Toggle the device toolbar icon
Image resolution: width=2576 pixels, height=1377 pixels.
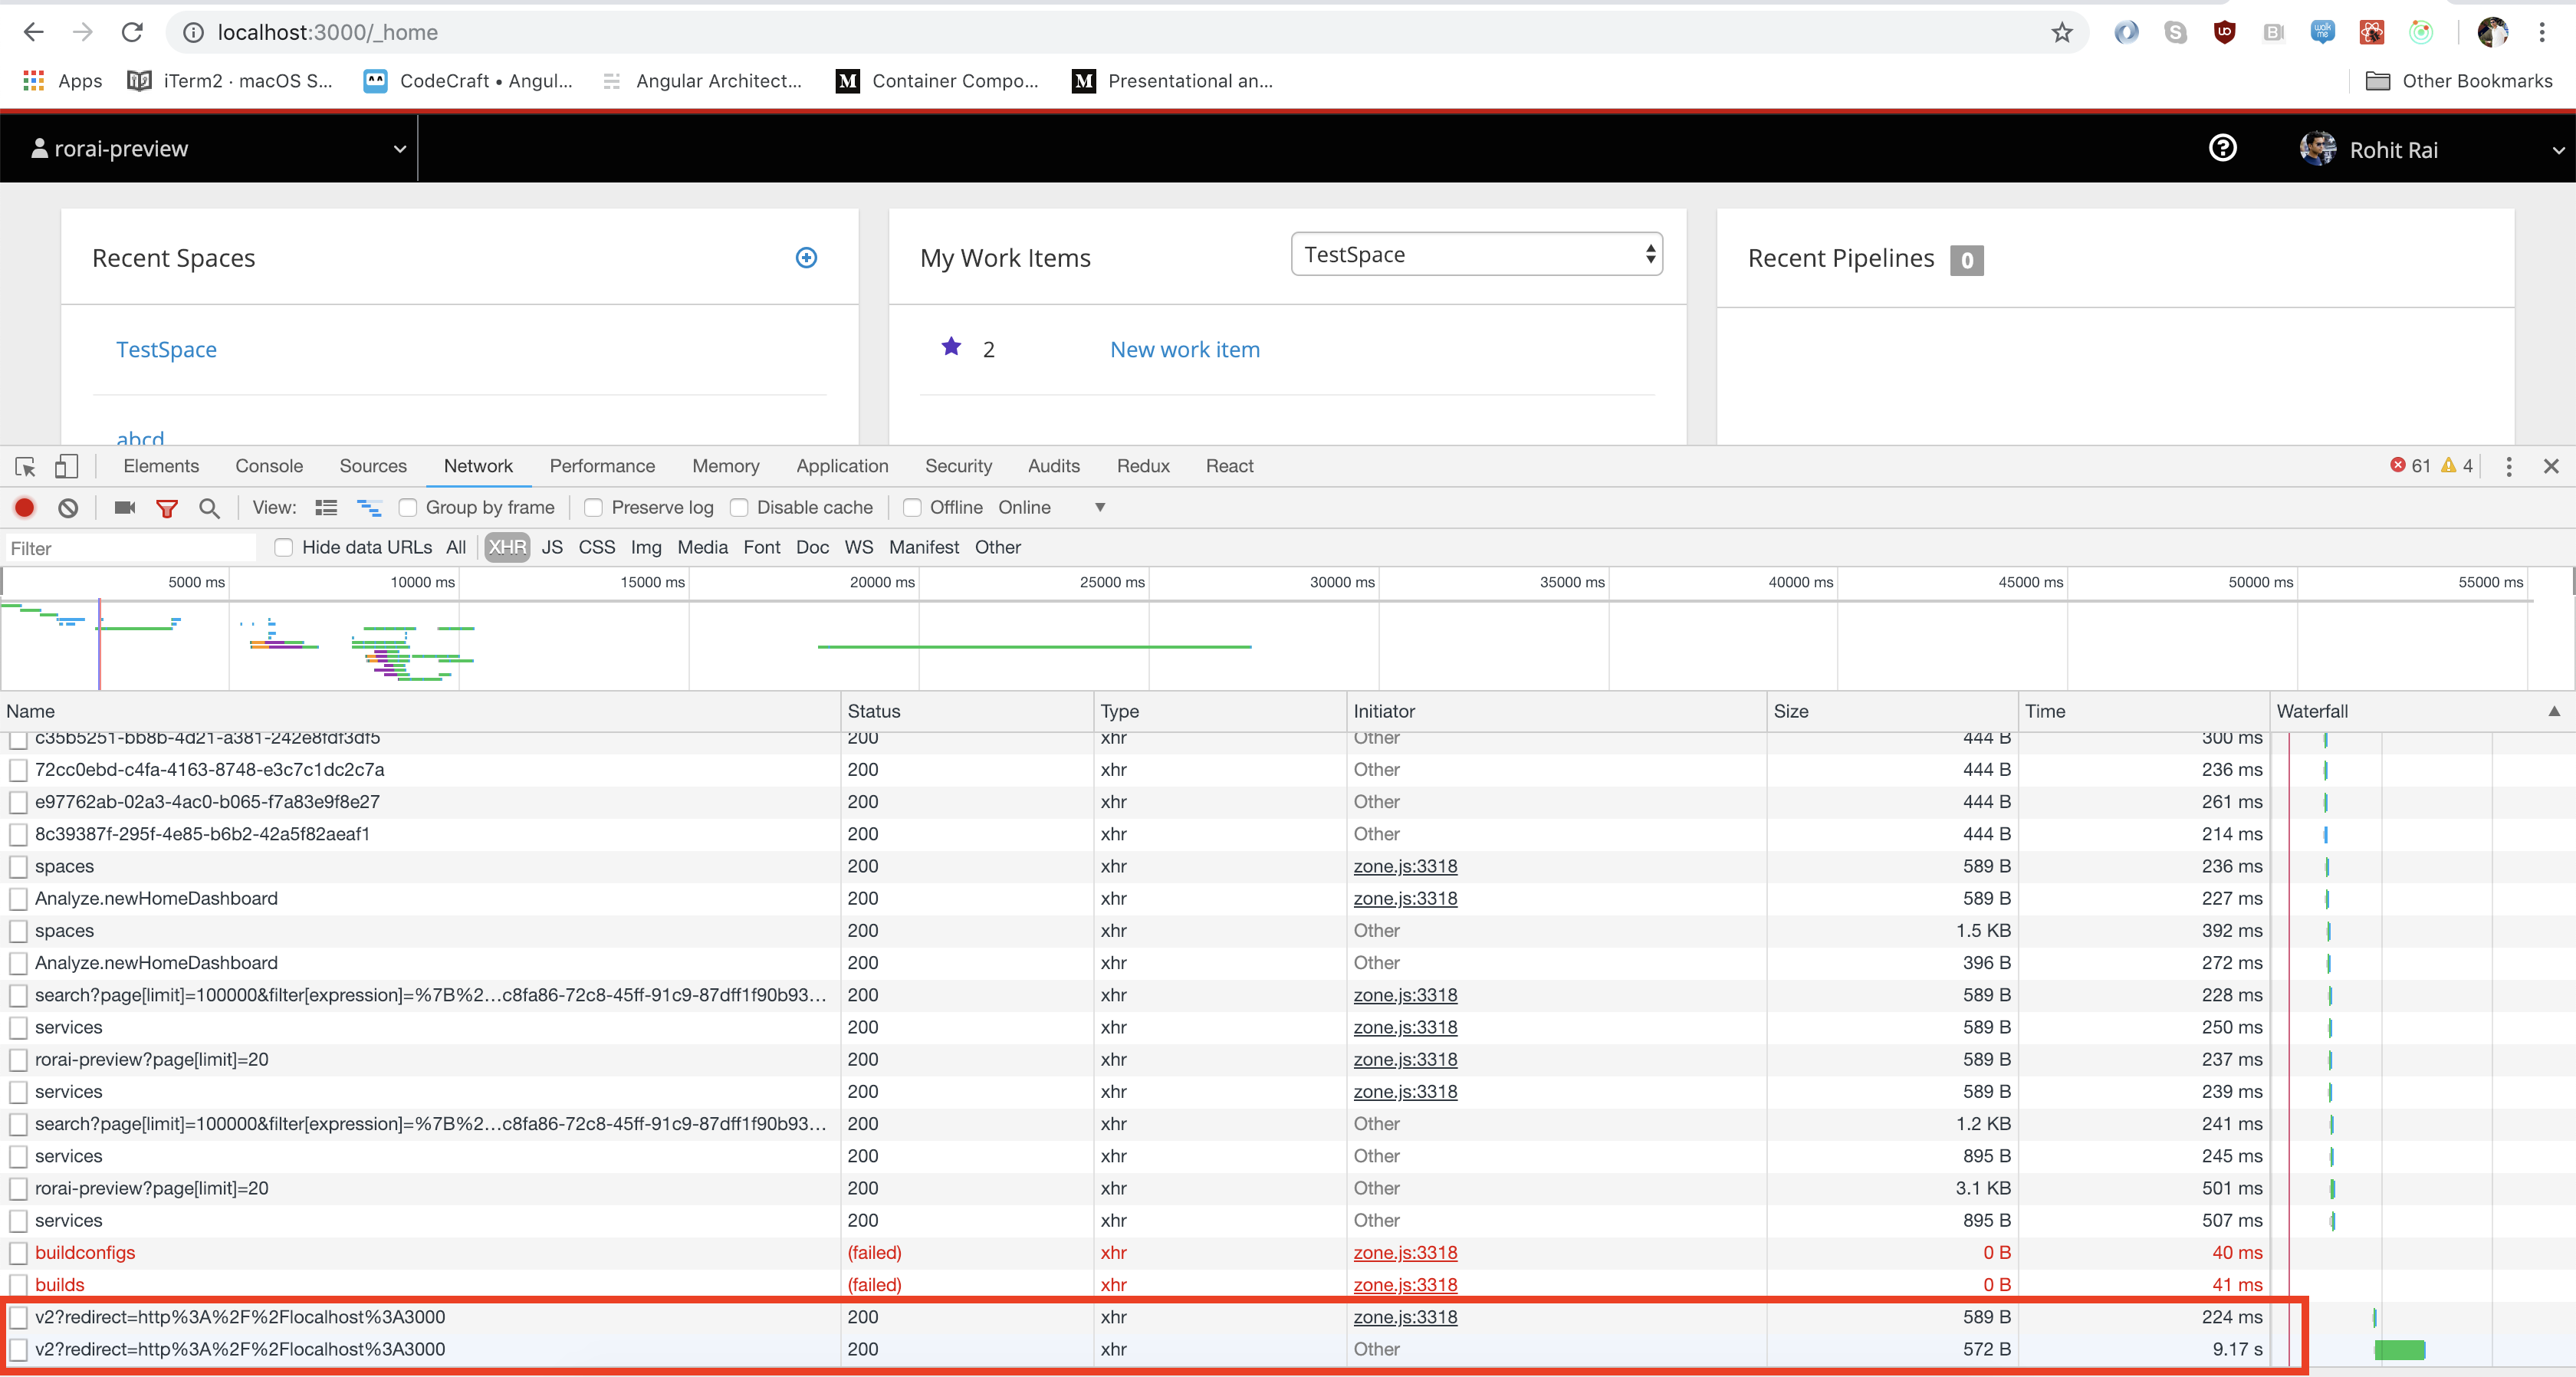point(66,466)
